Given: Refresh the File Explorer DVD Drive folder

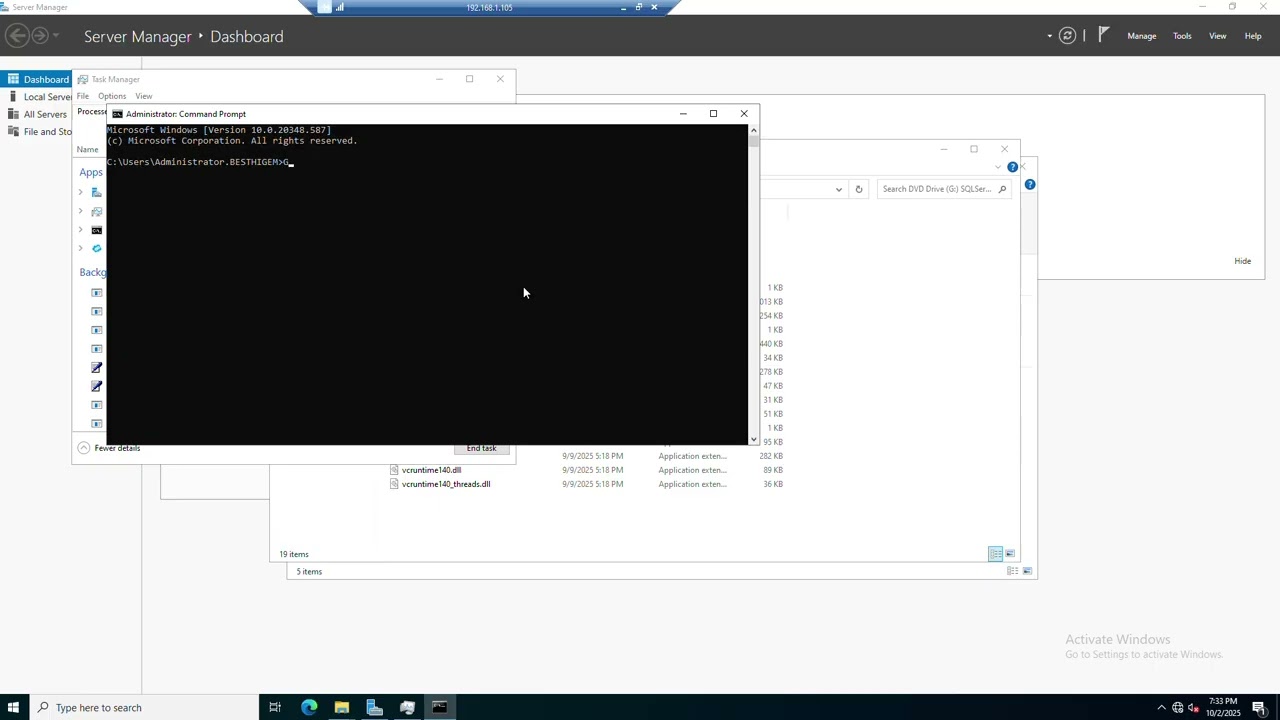Looking at the screenshot, I should [x=858, y=189].
